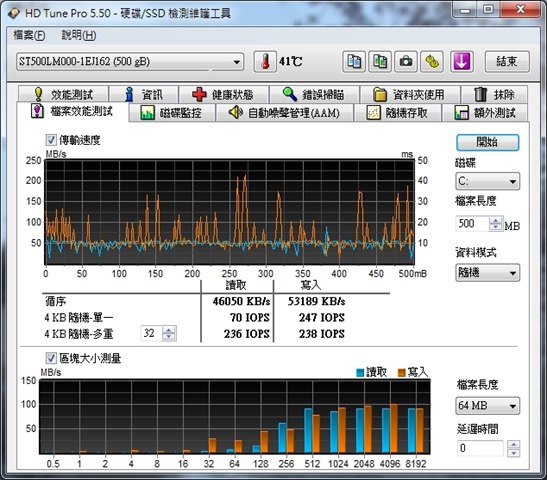Viewport: 547px width, 480px height.
Task: Click the 開始 start button
Action: click(x=487, y=142)
